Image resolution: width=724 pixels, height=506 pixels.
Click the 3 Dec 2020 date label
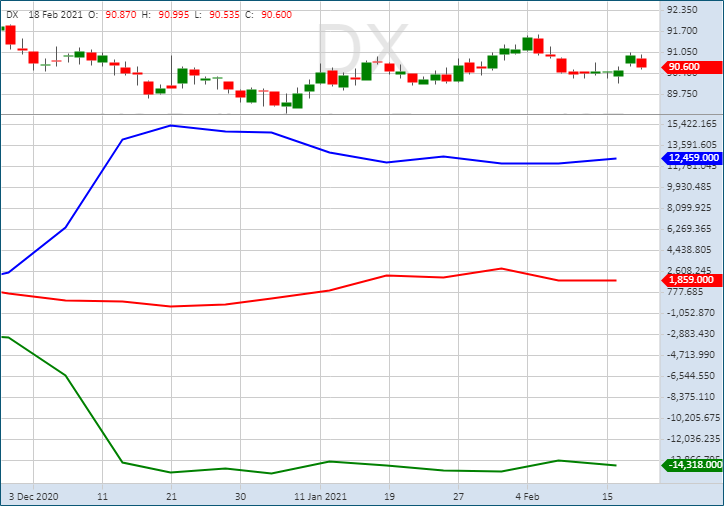point(33,497)
